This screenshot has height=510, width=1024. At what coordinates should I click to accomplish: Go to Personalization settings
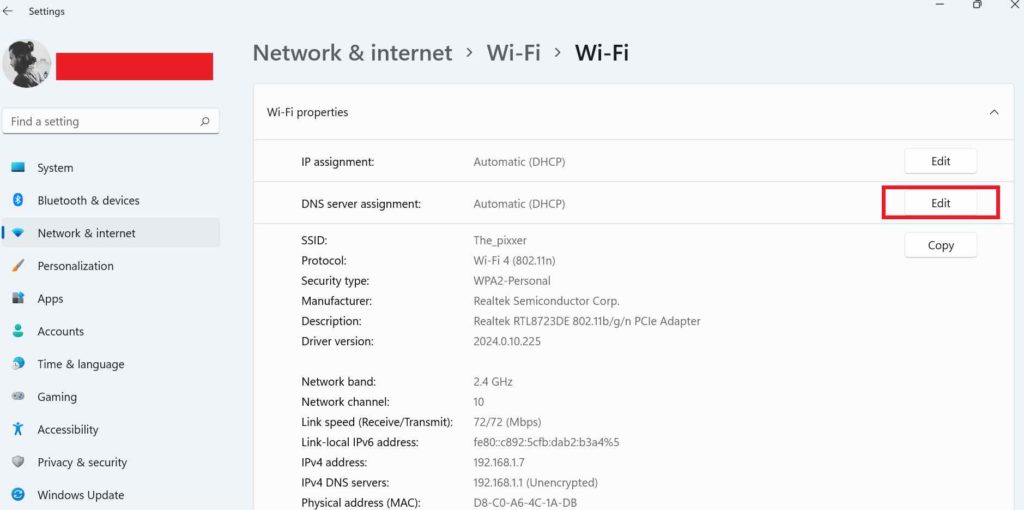(x=75, y=266)
